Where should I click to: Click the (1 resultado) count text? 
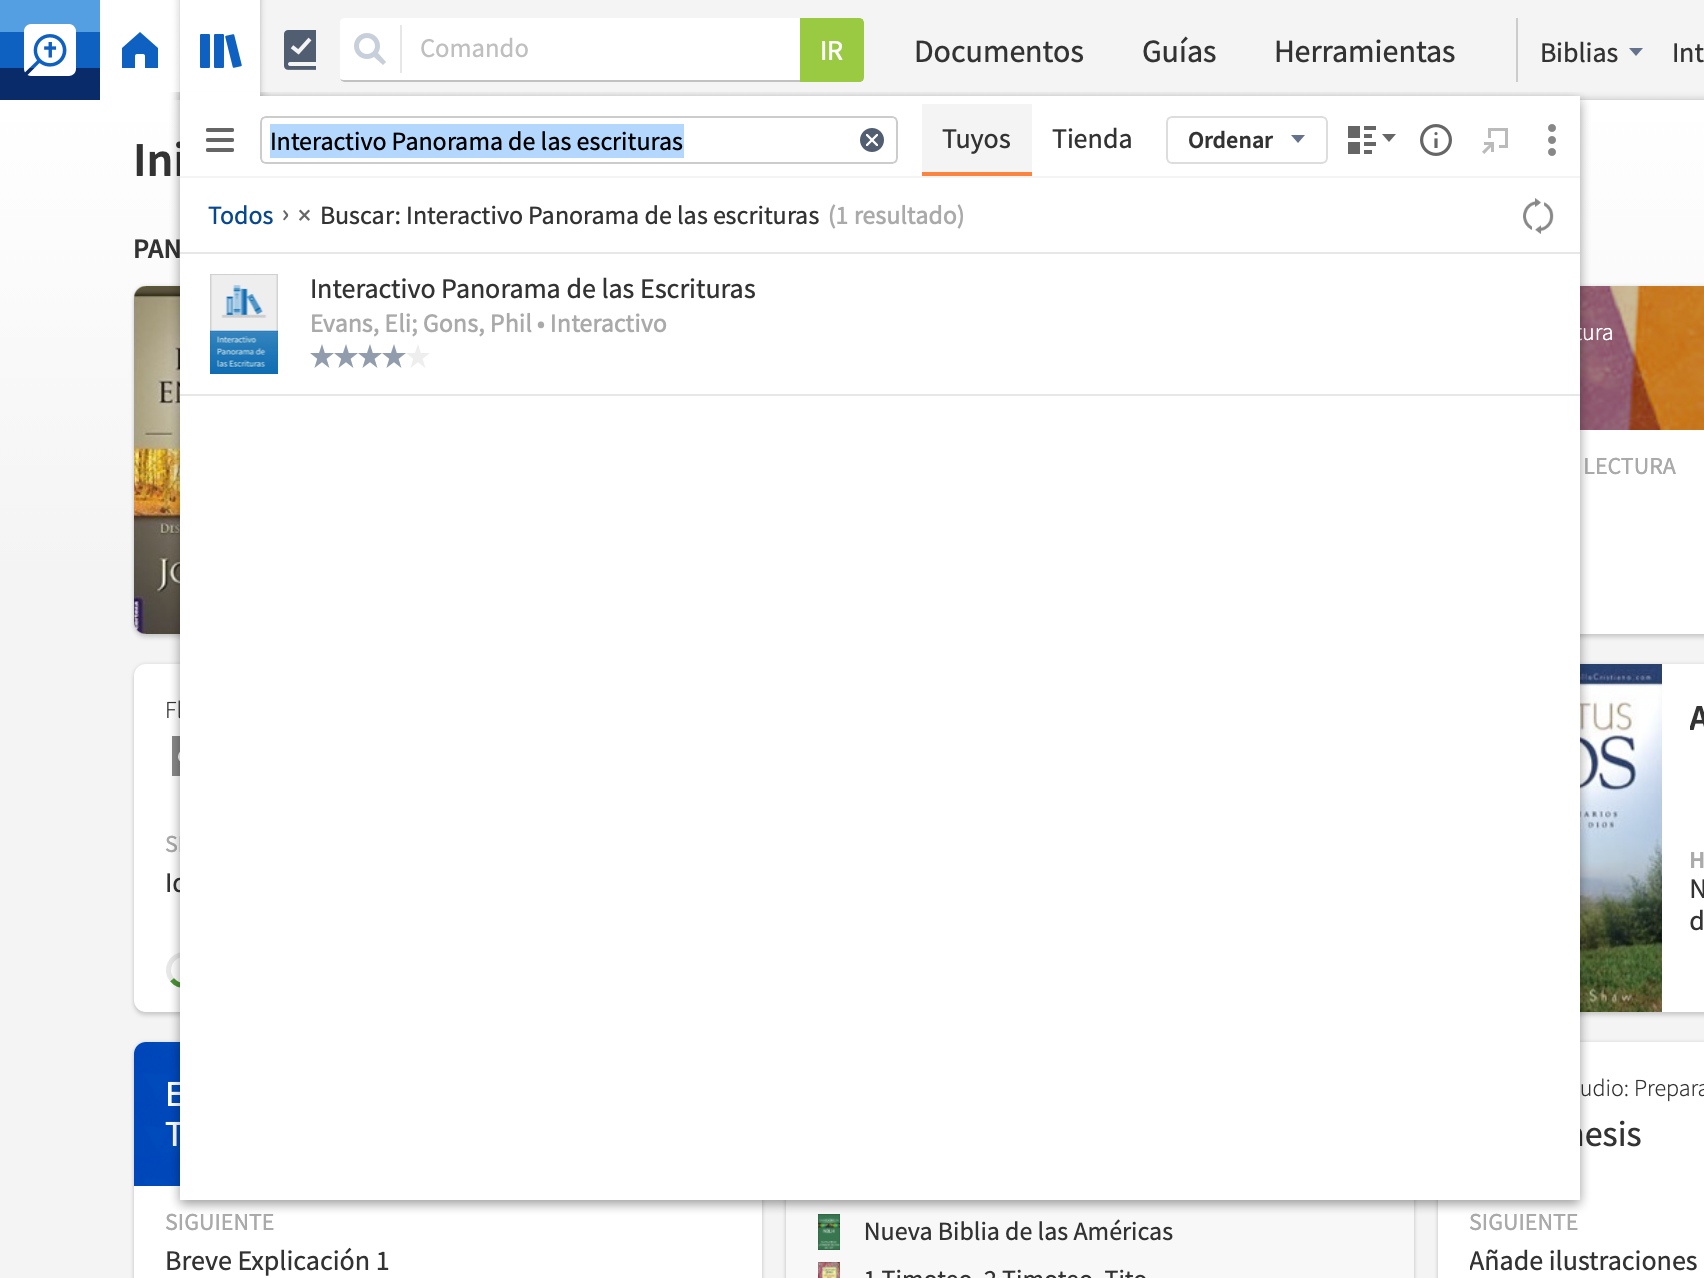coord(896,215)
